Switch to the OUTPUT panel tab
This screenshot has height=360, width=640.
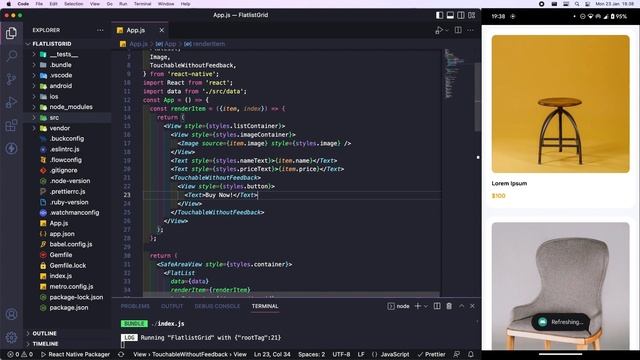172,306
